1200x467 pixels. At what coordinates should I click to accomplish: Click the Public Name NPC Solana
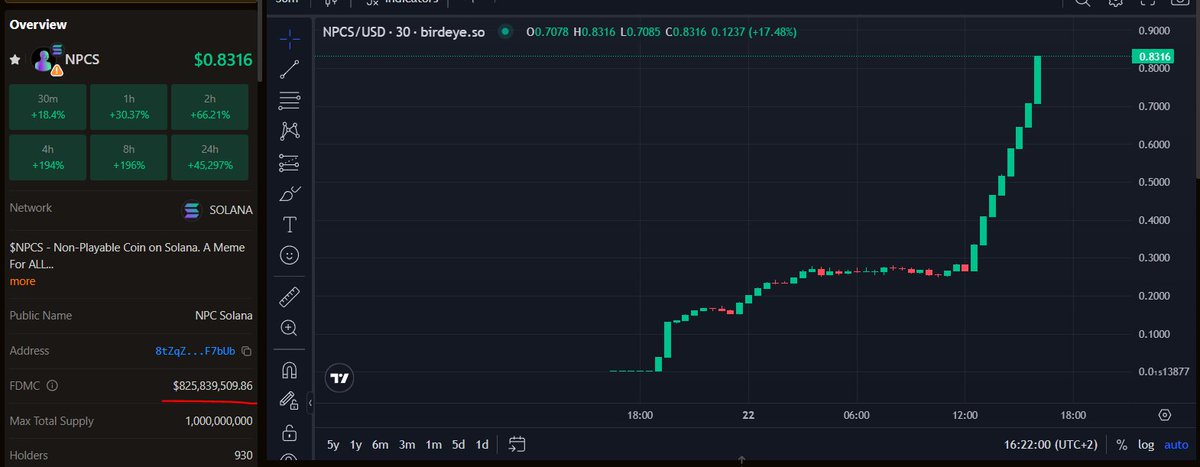224,315
